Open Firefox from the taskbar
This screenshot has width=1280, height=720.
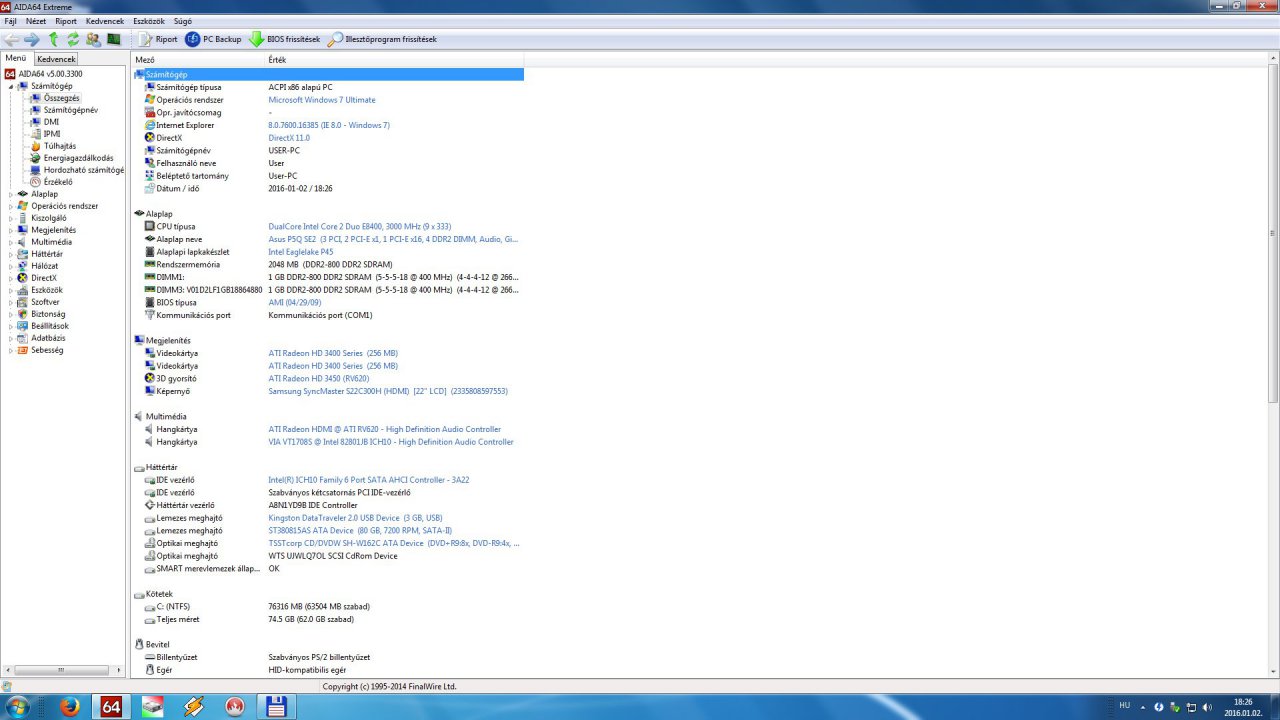tap(69, 706)
